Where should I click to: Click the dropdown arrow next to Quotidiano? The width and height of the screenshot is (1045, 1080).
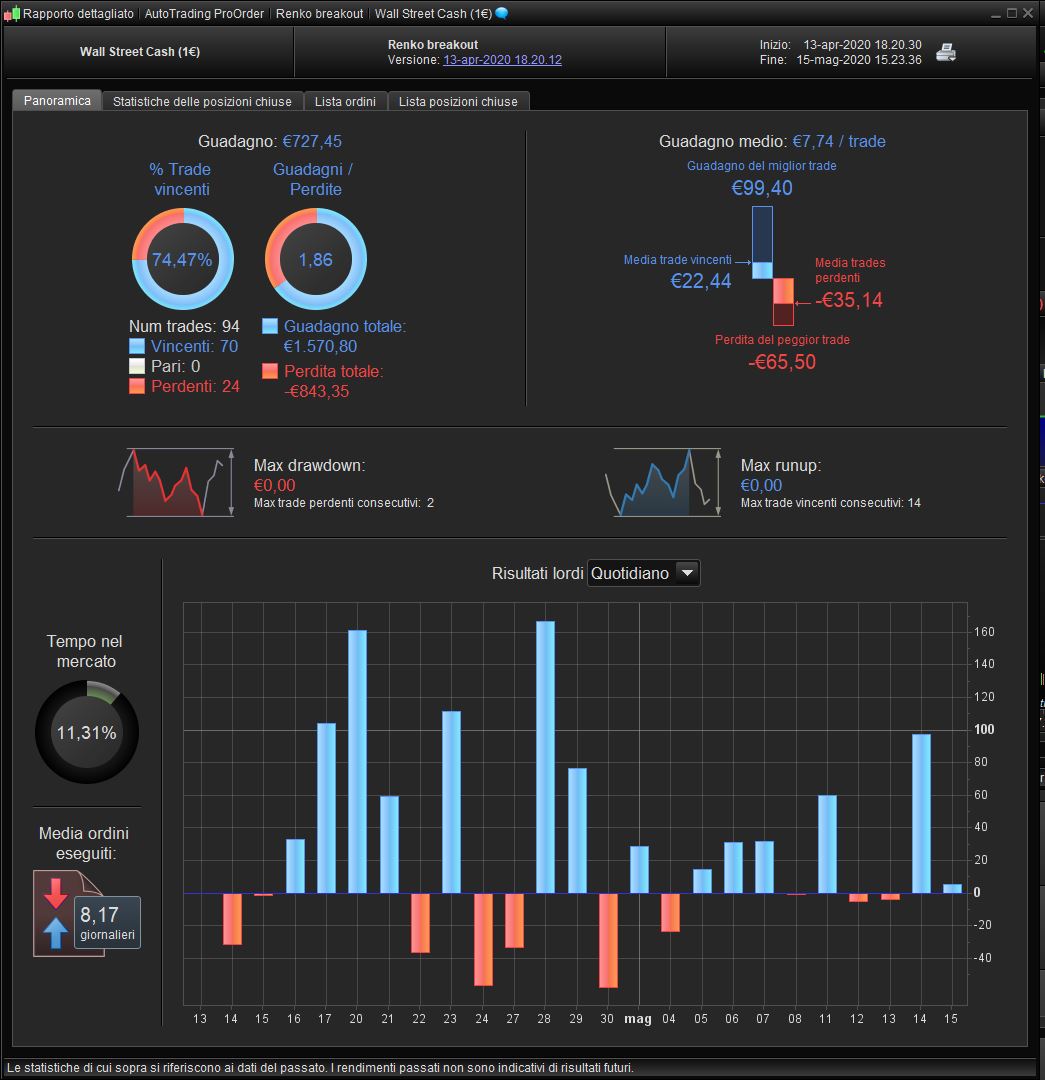[687, 573]
